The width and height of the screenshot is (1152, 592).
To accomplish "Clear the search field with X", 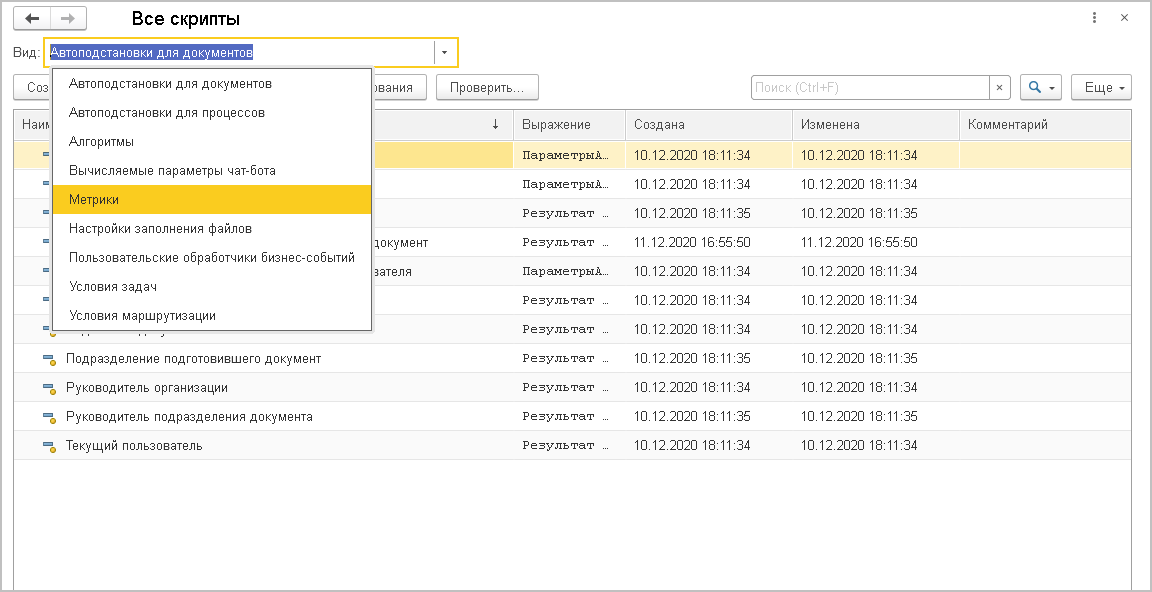I will (x=999, y=88).
